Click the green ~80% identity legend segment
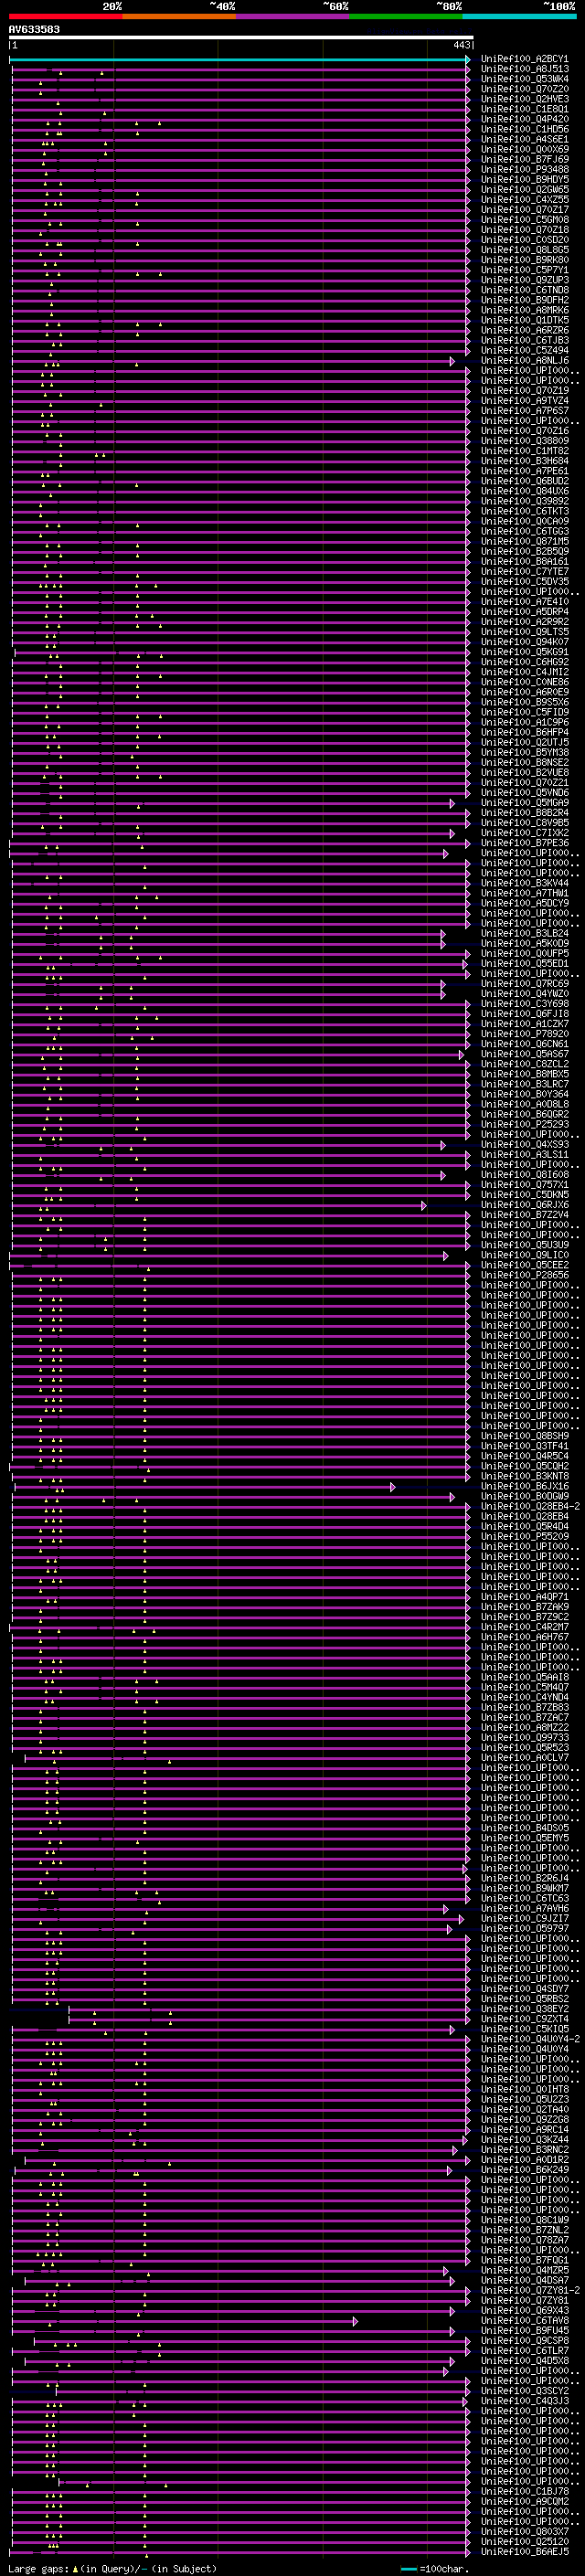This screenshot has width=585, height=2576. click(x=406, y=16)
